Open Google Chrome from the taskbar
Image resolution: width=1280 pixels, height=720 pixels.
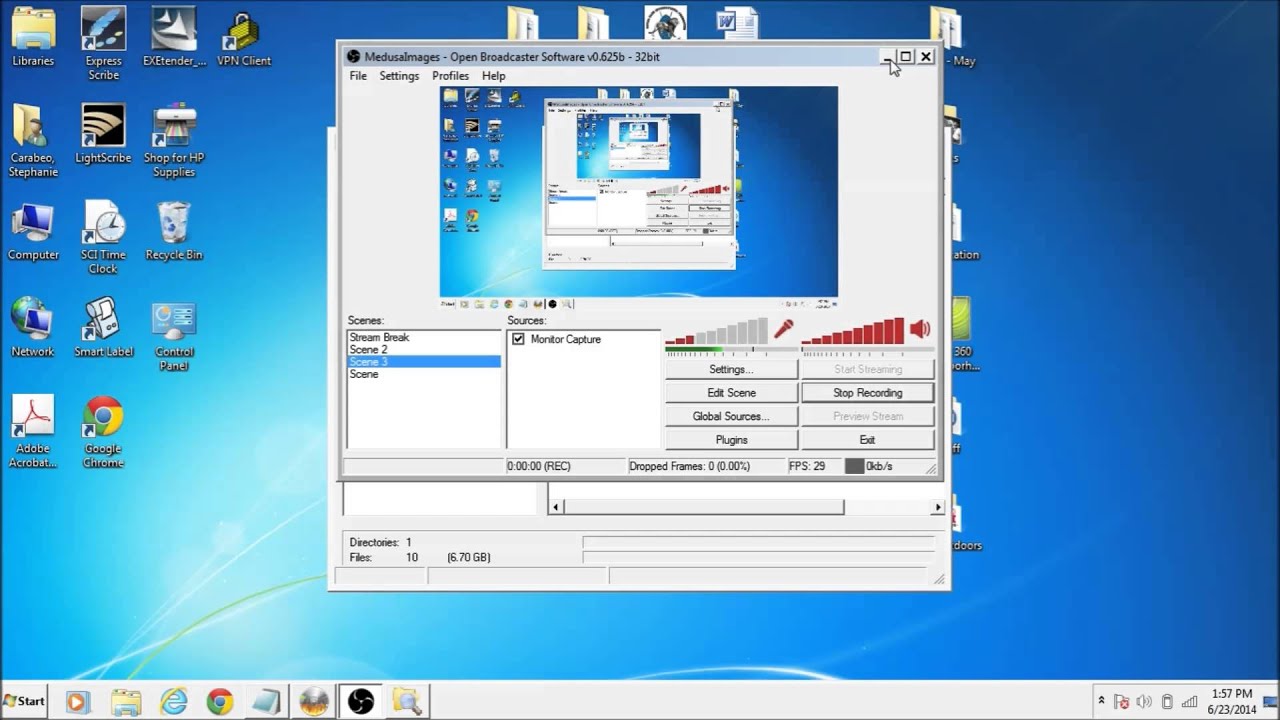pyautogui.click(x=220, y=701)
